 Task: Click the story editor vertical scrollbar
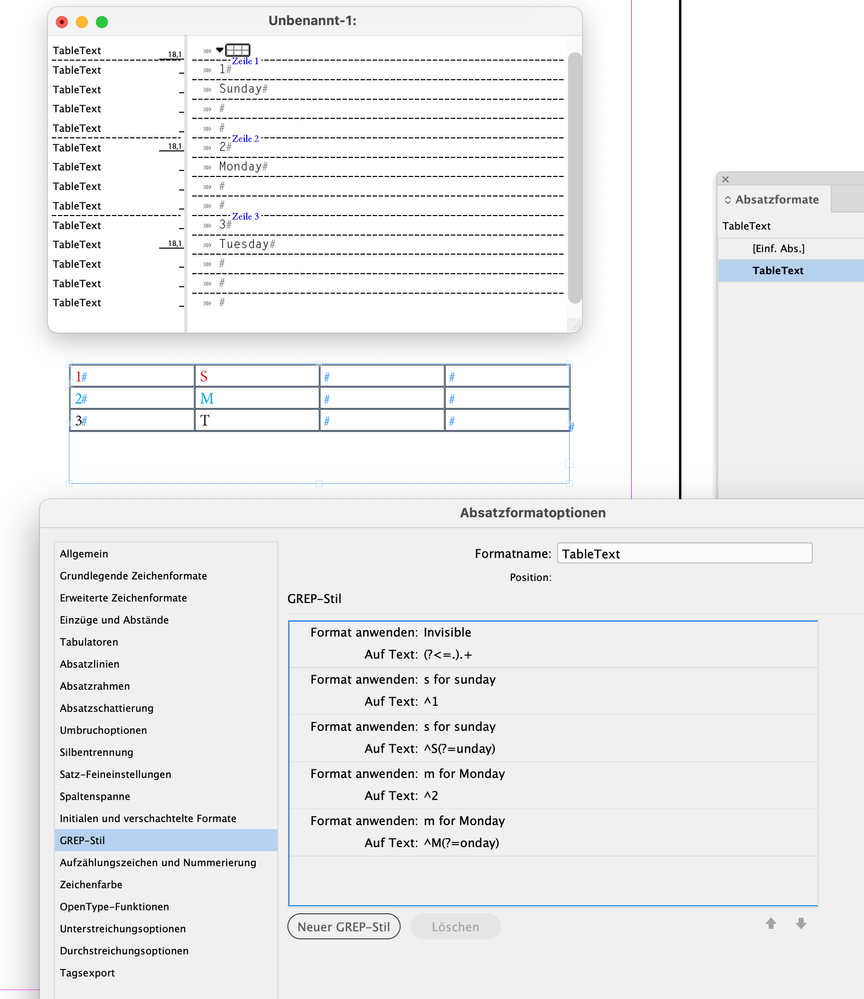tap(575, 178)
